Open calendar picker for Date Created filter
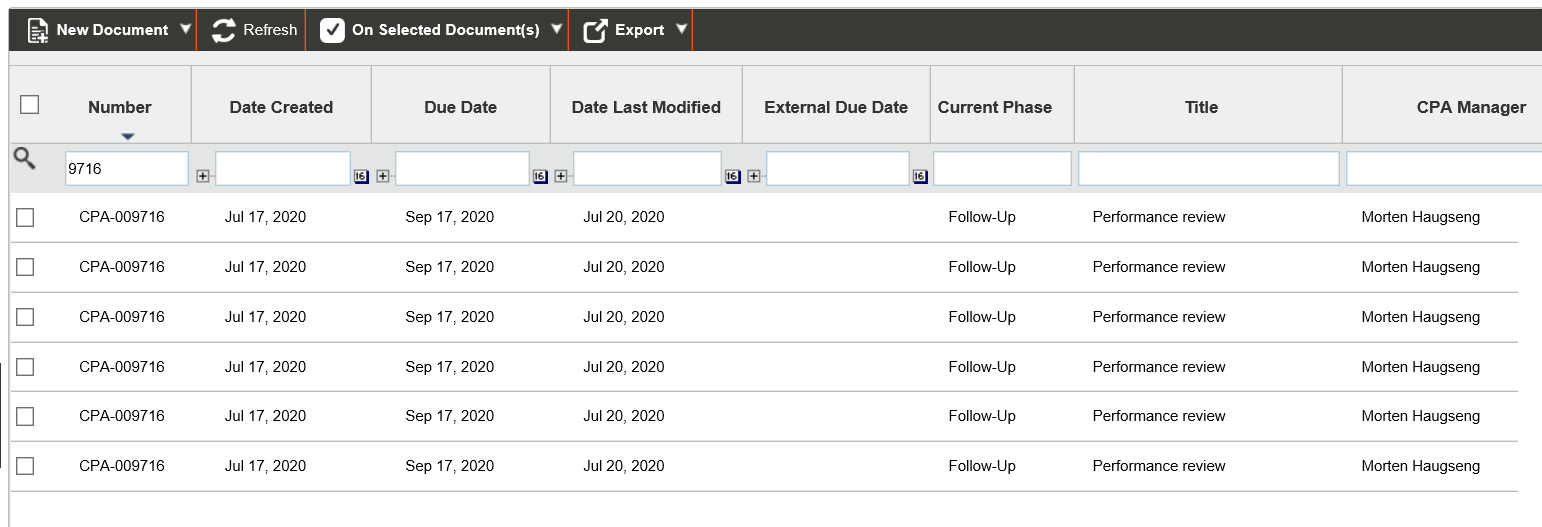This screenshot has height=527, width=1542. (361, 176)
